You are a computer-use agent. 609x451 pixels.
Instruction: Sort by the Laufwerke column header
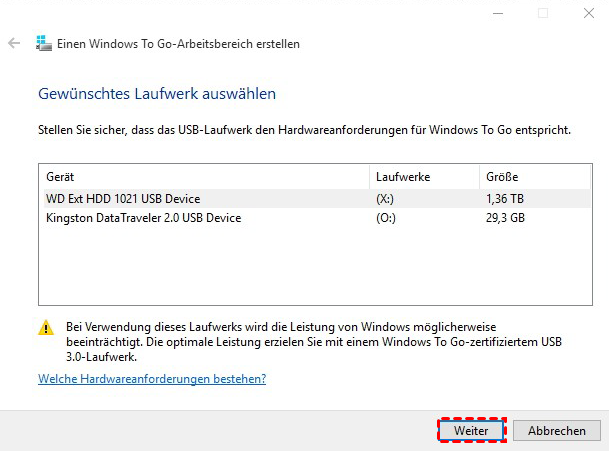click(425, 177)
